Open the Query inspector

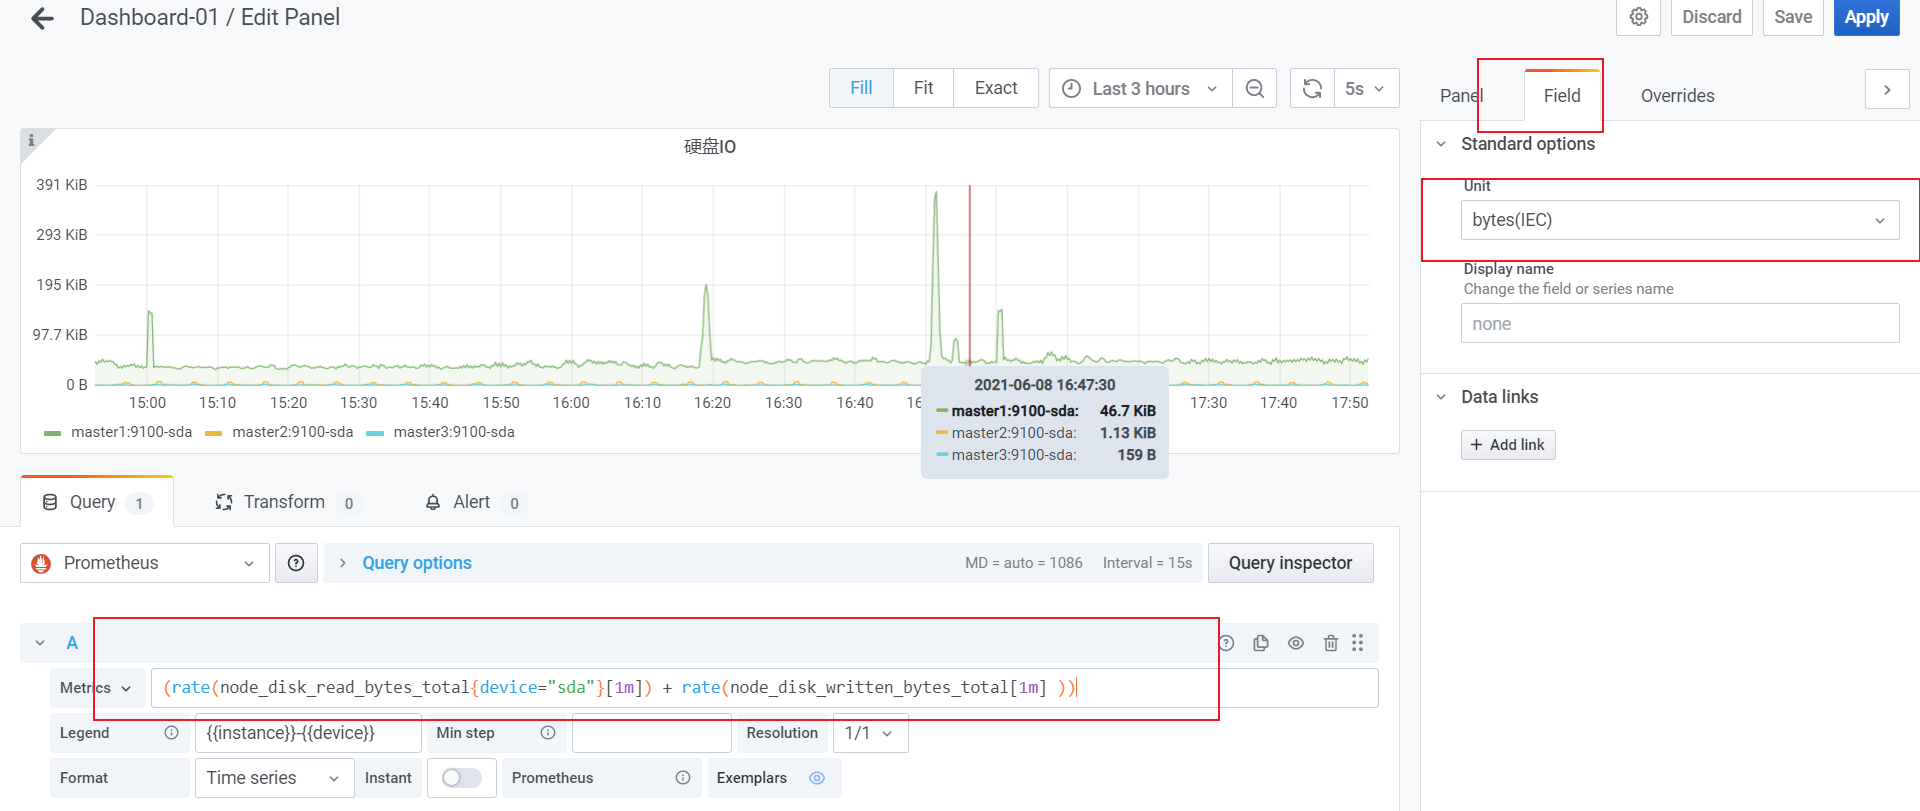click(1290, 563)
